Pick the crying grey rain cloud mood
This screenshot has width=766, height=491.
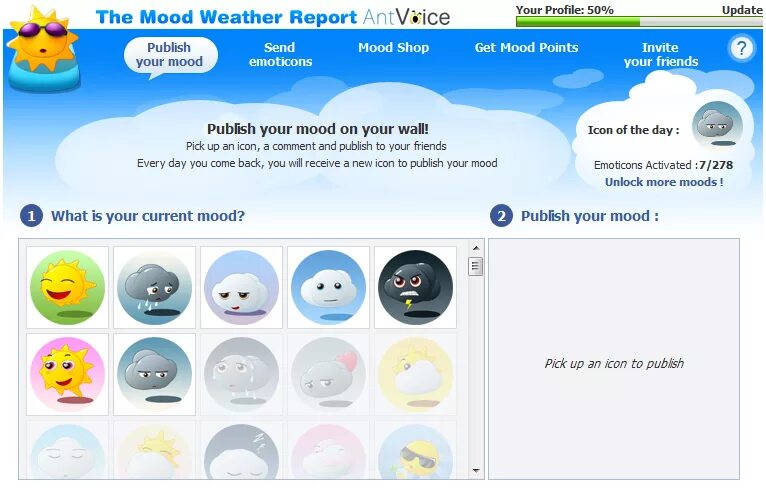click(154, 287)
